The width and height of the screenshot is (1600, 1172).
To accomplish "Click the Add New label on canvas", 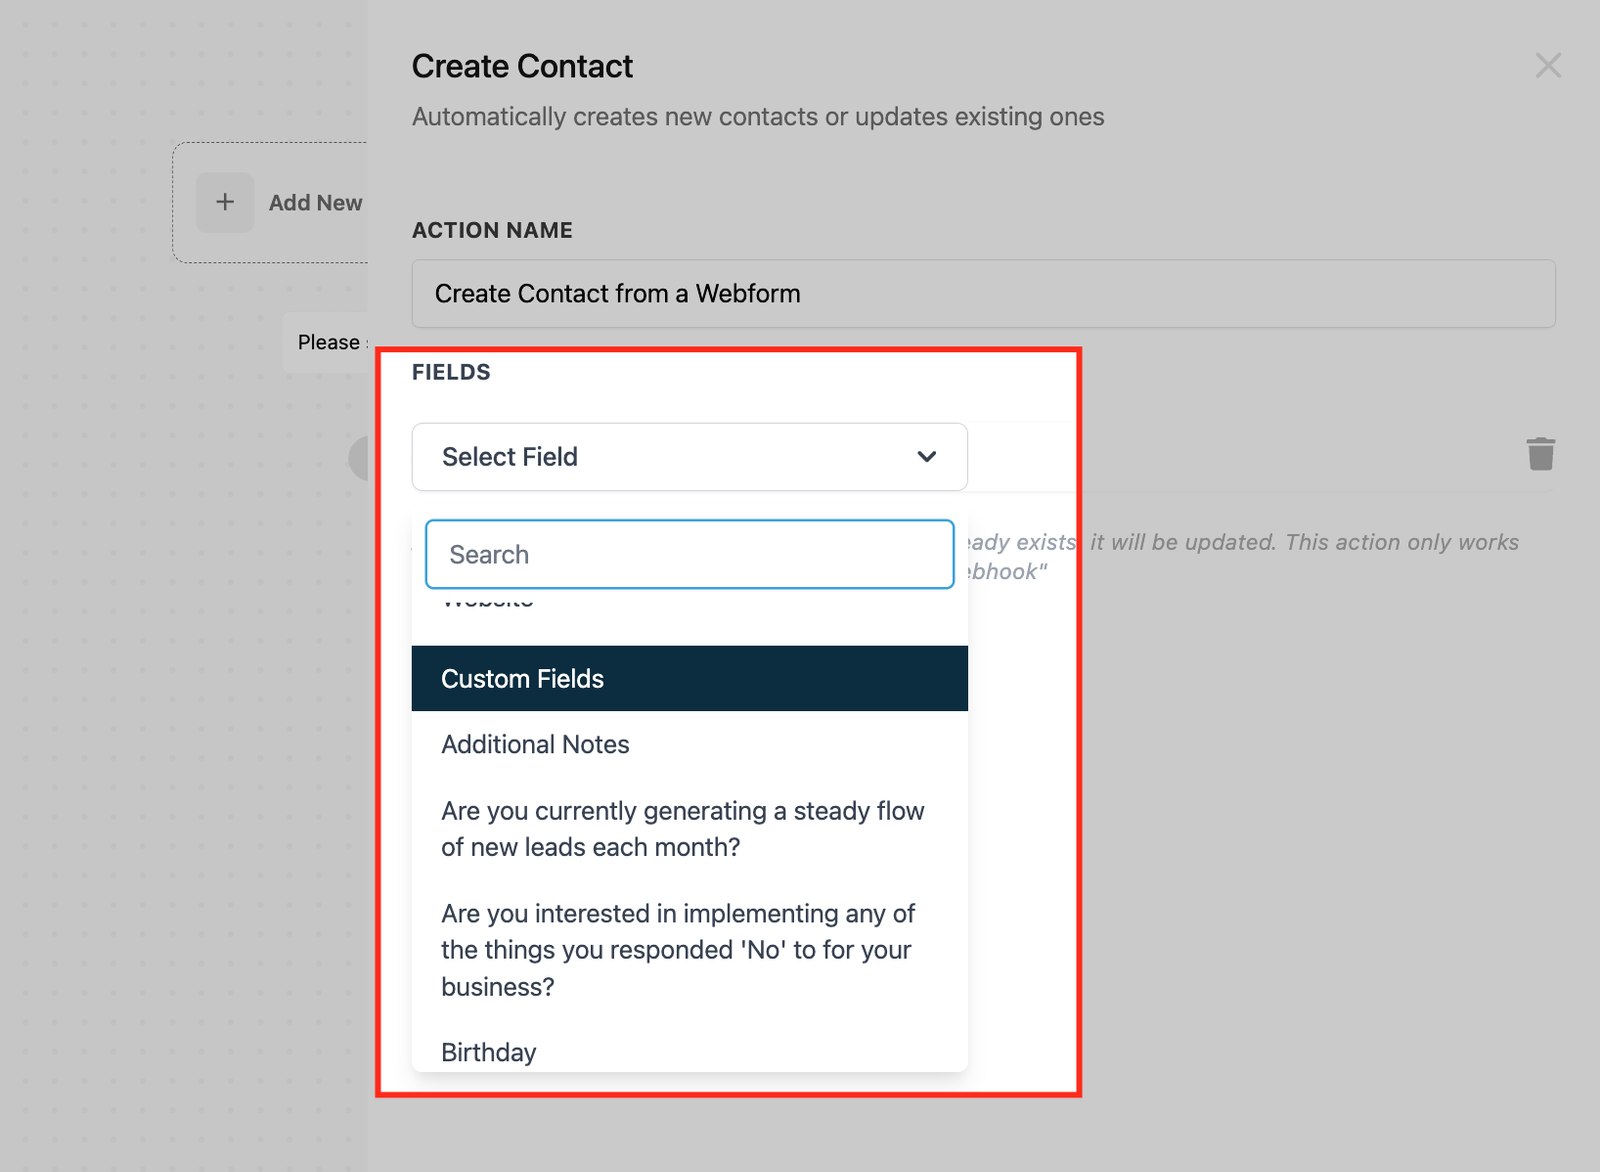I will [315, 203].
